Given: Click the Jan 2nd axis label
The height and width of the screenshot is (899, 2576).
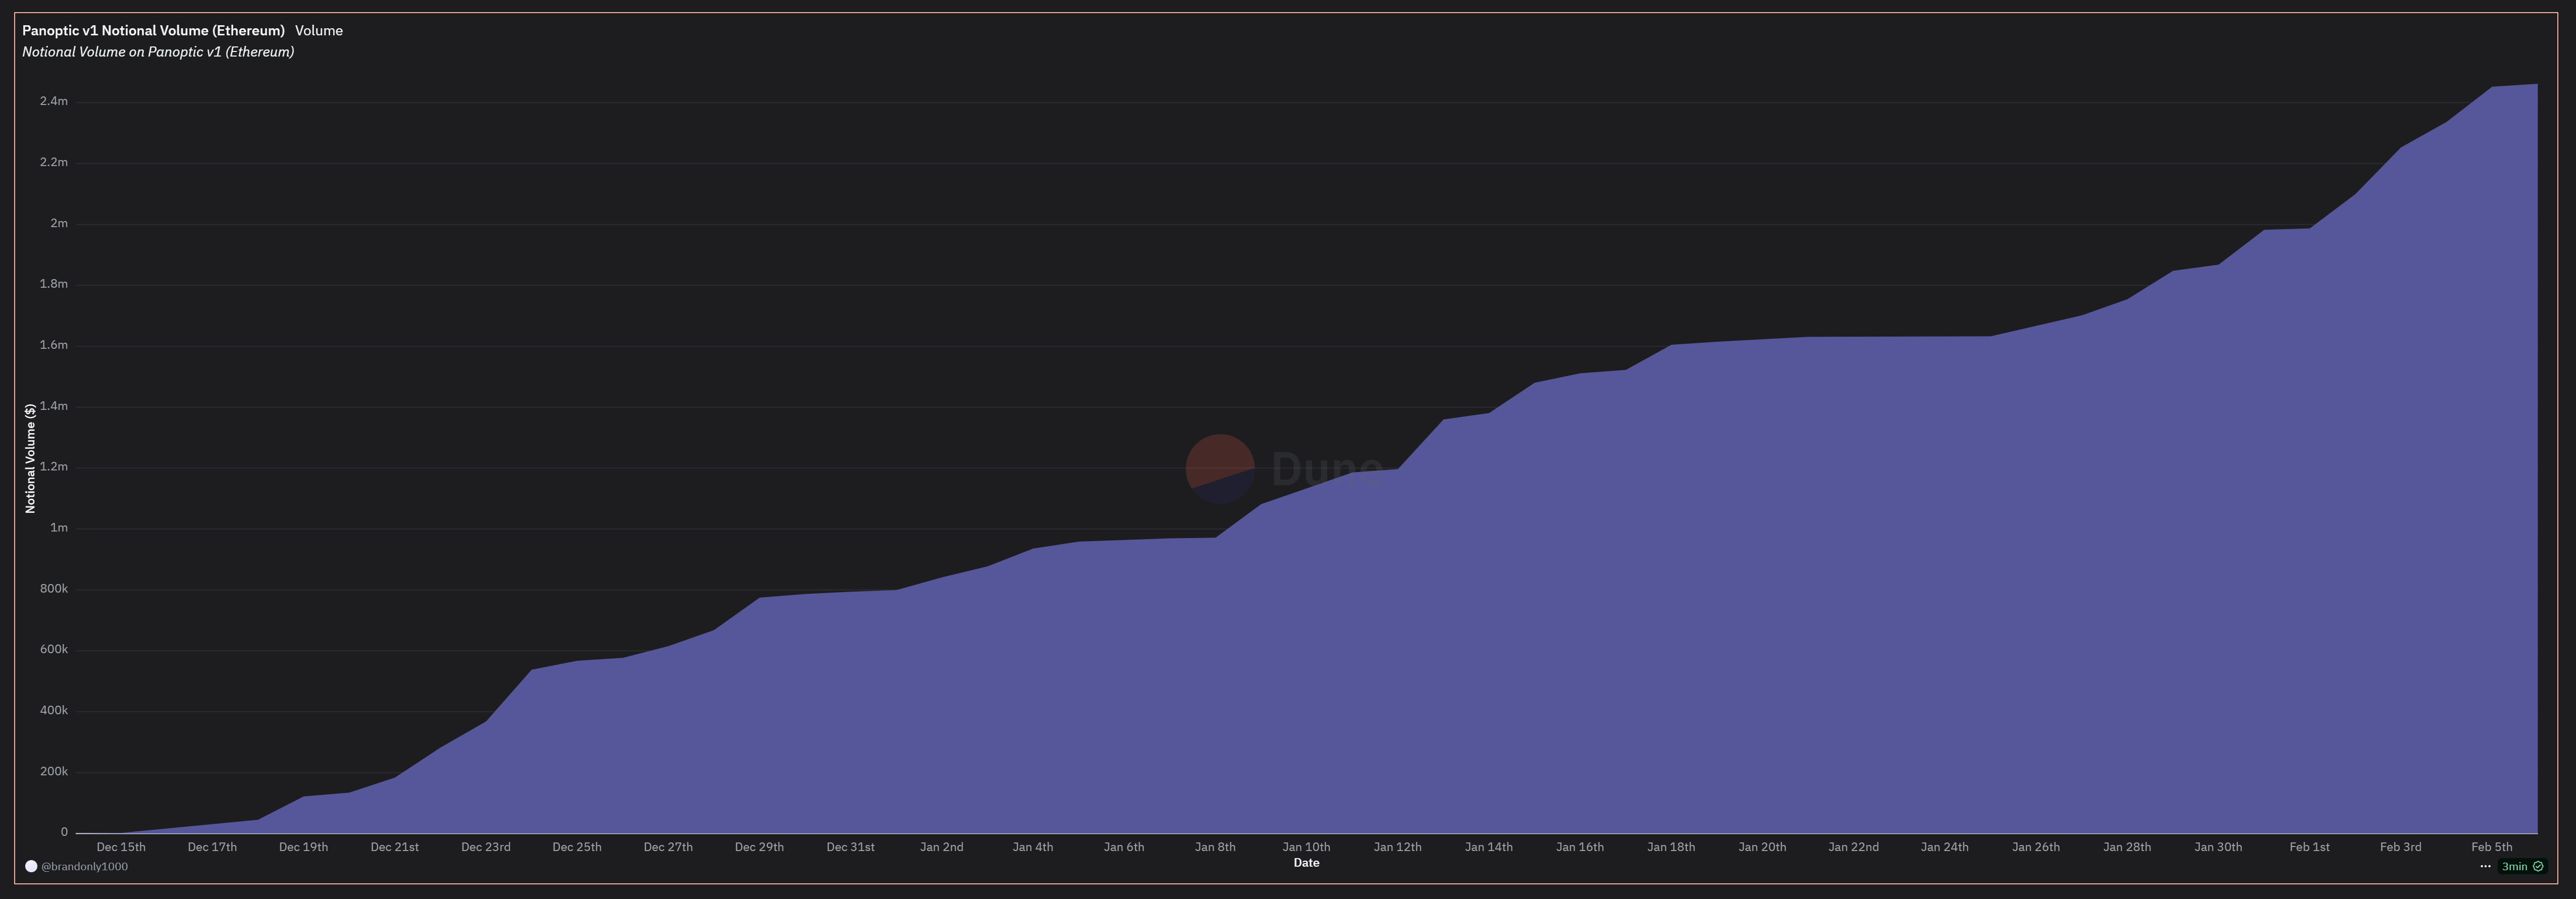Looking at the screenshot, I should 941,847.
